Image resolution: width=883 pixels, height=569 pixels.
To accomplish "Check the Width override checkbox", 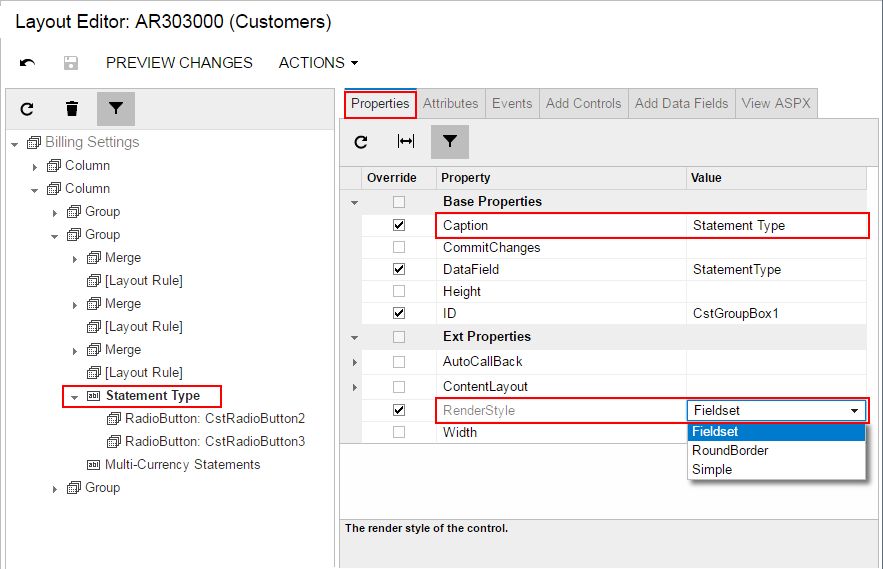I will 399,432.
